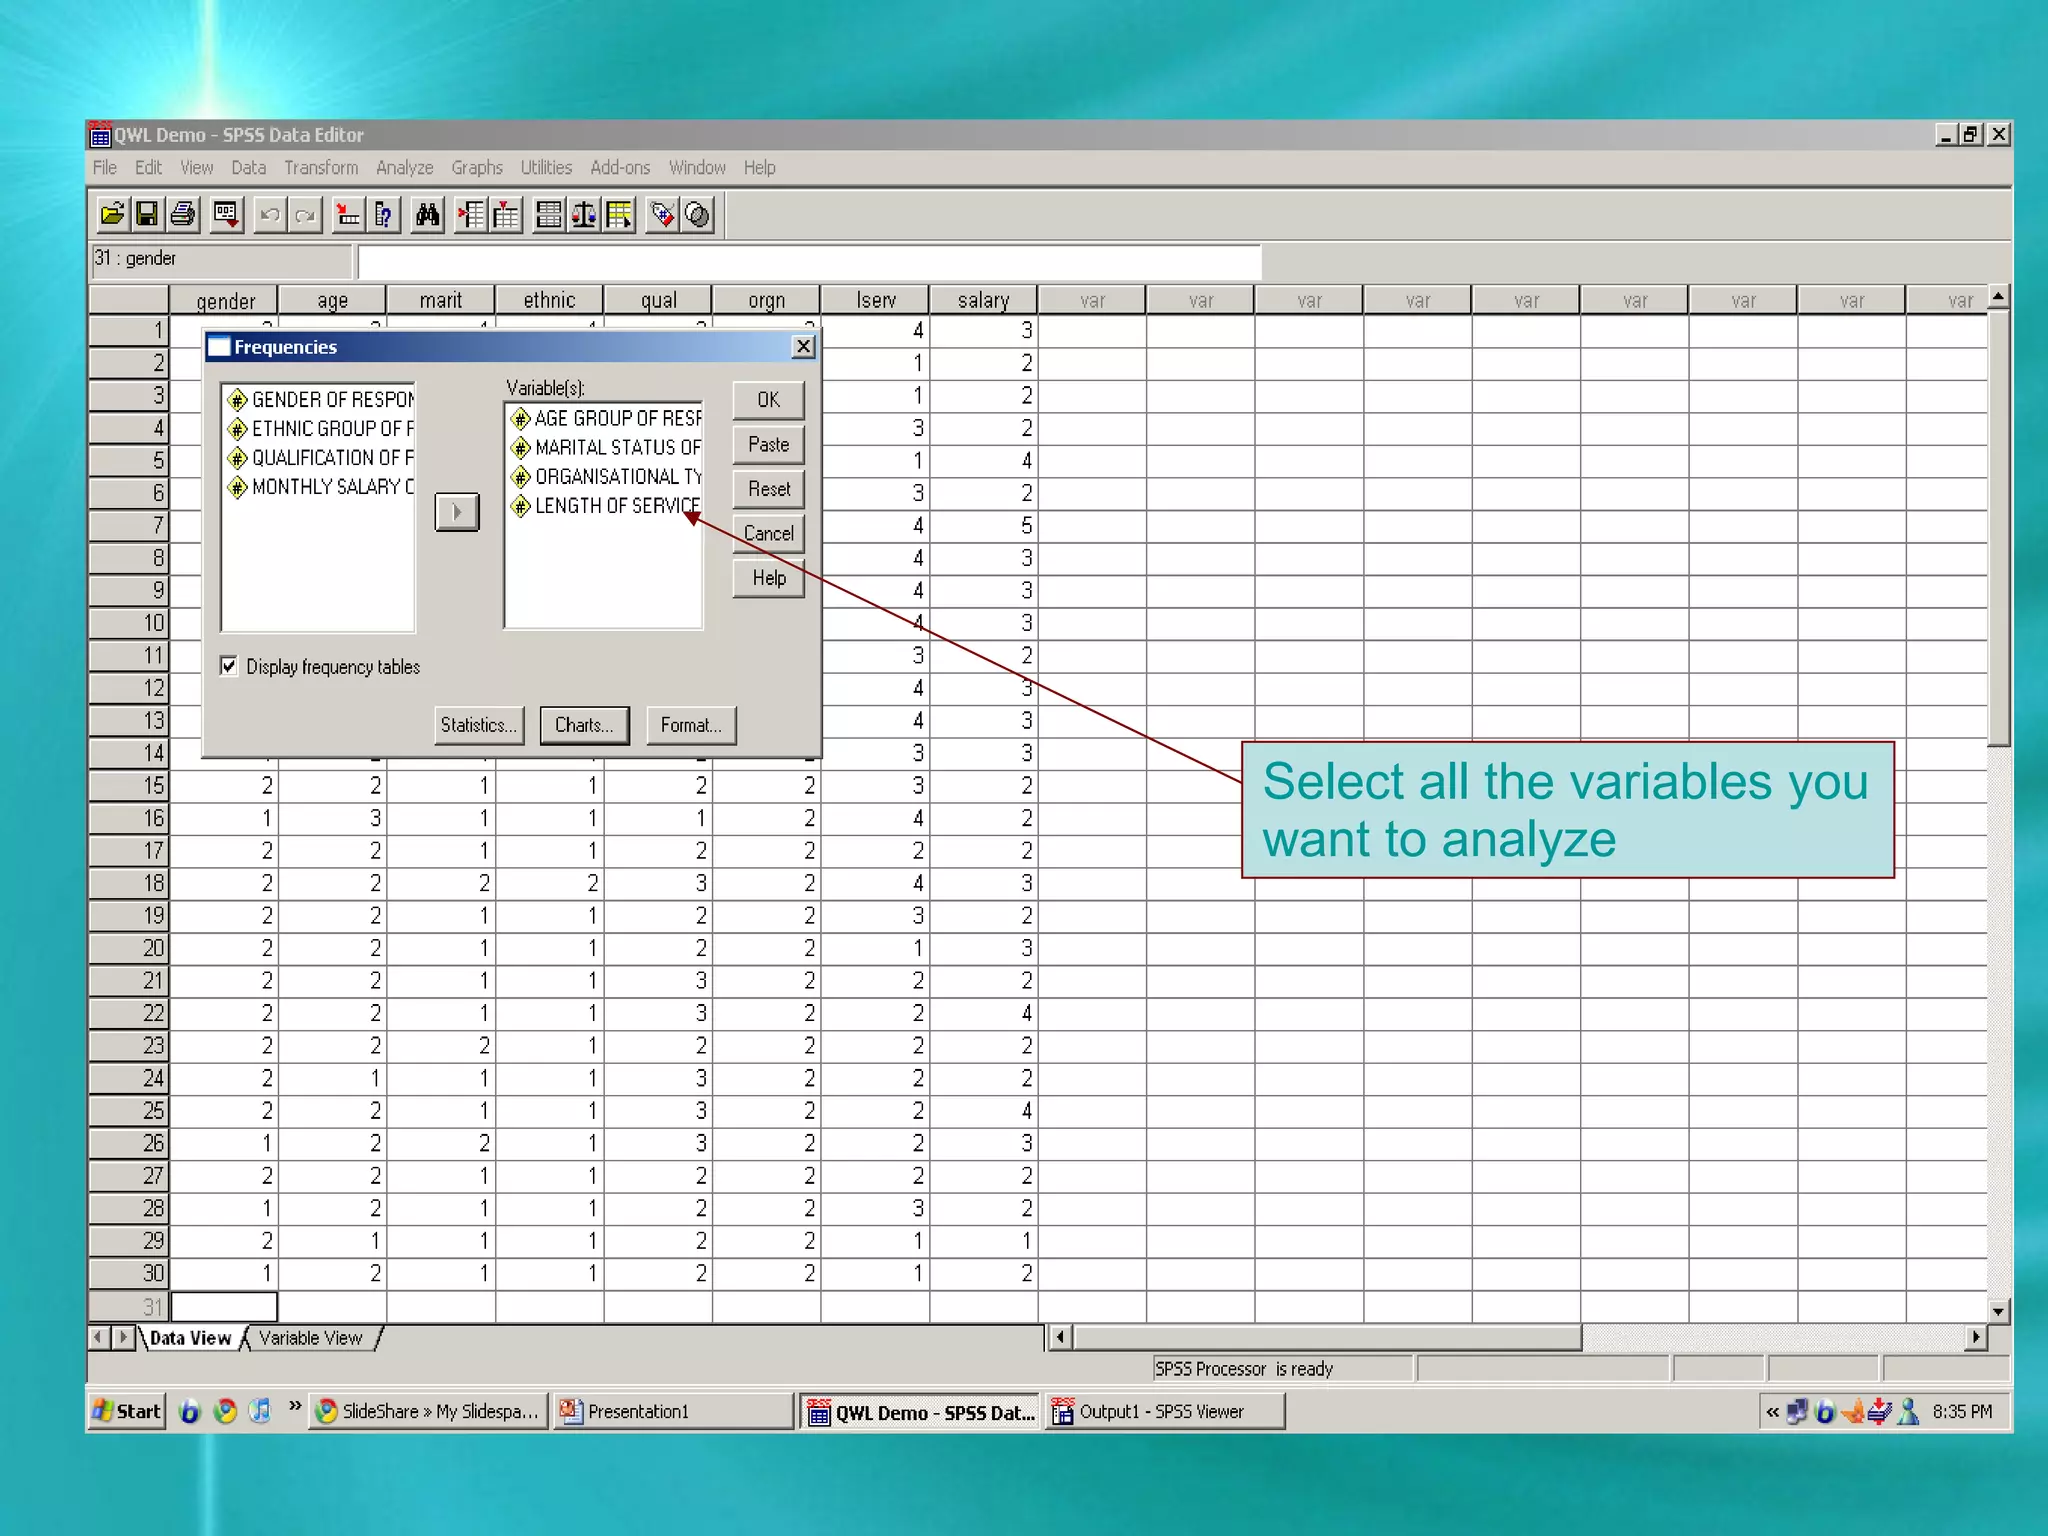Open the Add-ons menu
Image resolution: width=2048 pixels, height=1536 pixels.
[620, 167]
